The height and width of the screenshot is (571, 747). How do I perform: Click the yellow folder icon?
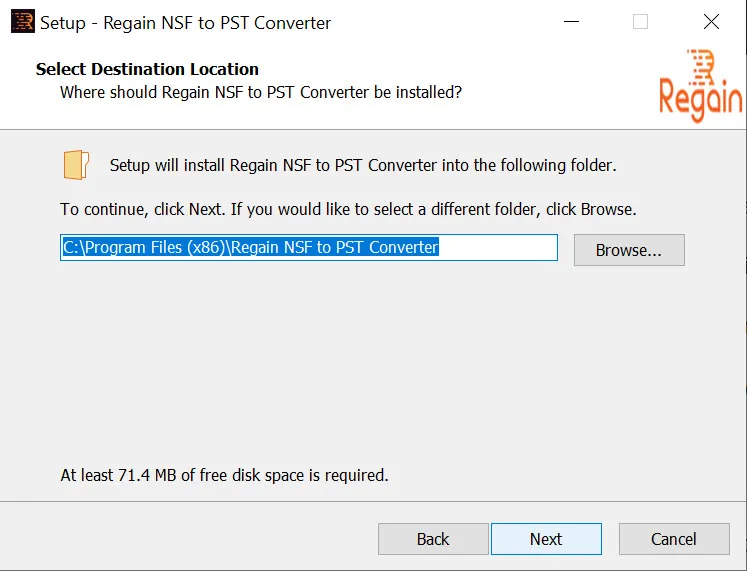pyautogui.click(x=76, y=165)
